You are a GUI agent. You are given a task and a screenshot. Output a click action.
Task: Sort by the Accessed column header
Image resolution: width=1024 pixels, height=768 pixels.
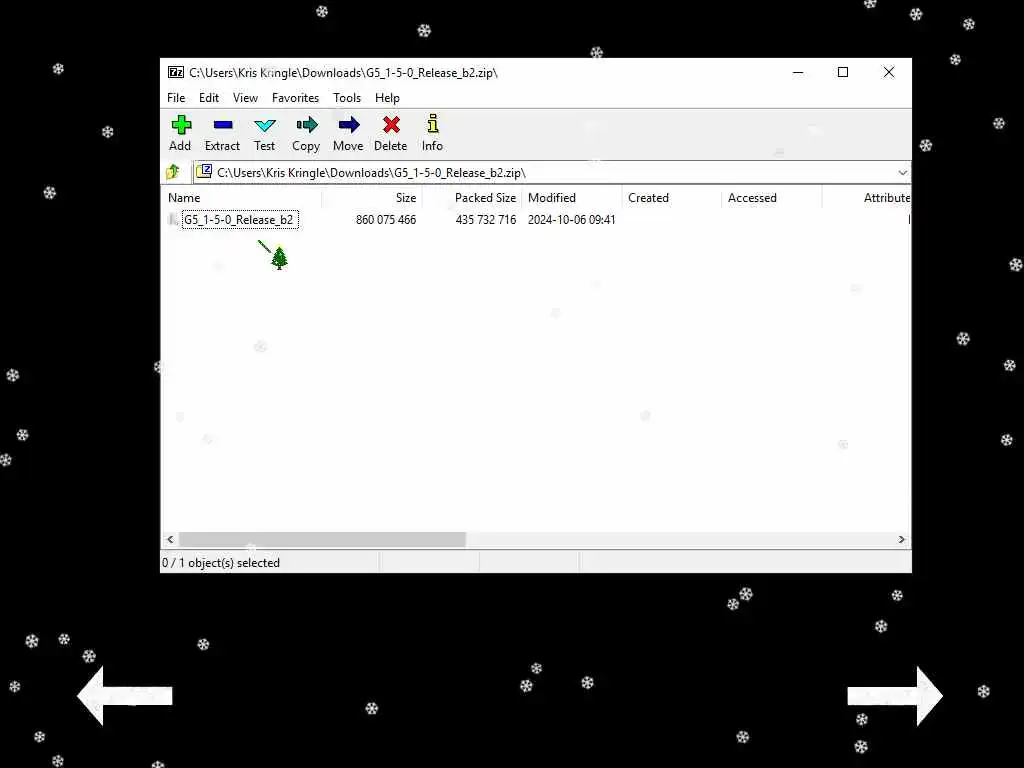click(772, 198)
